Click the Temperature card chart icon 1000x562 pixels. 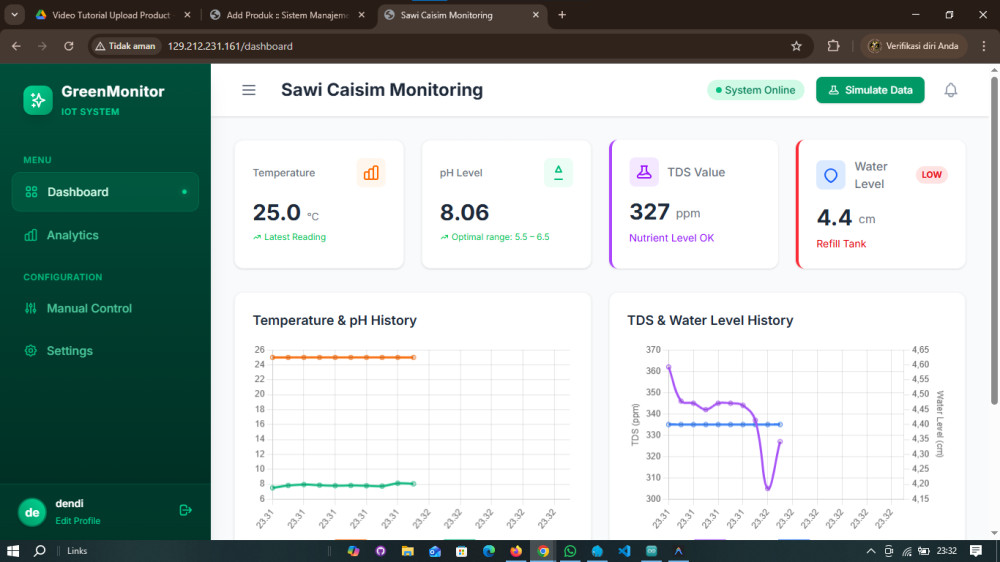tap(371, 173)
